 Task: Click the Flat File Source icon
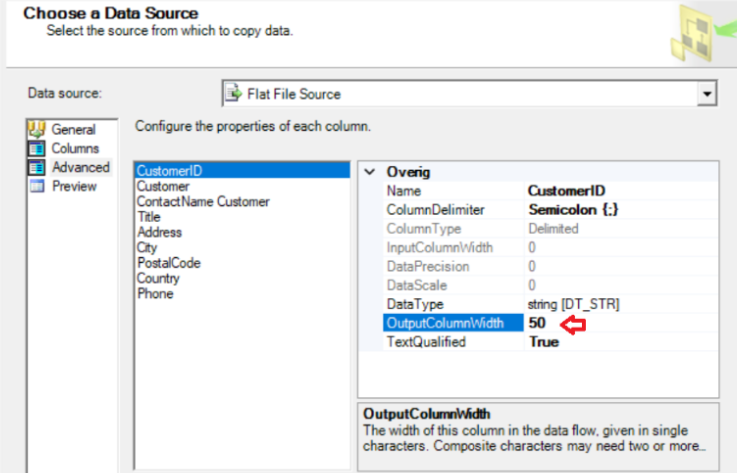[234, 94]
